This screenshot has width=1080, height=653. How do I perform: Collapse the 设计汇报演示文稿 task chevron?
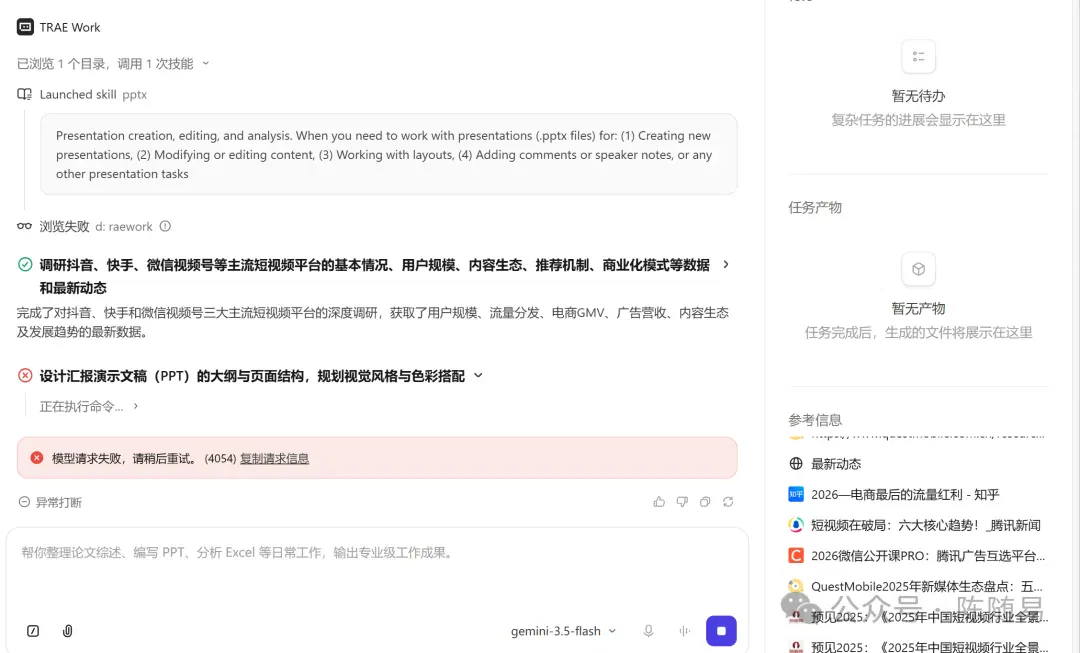[478, 375]
